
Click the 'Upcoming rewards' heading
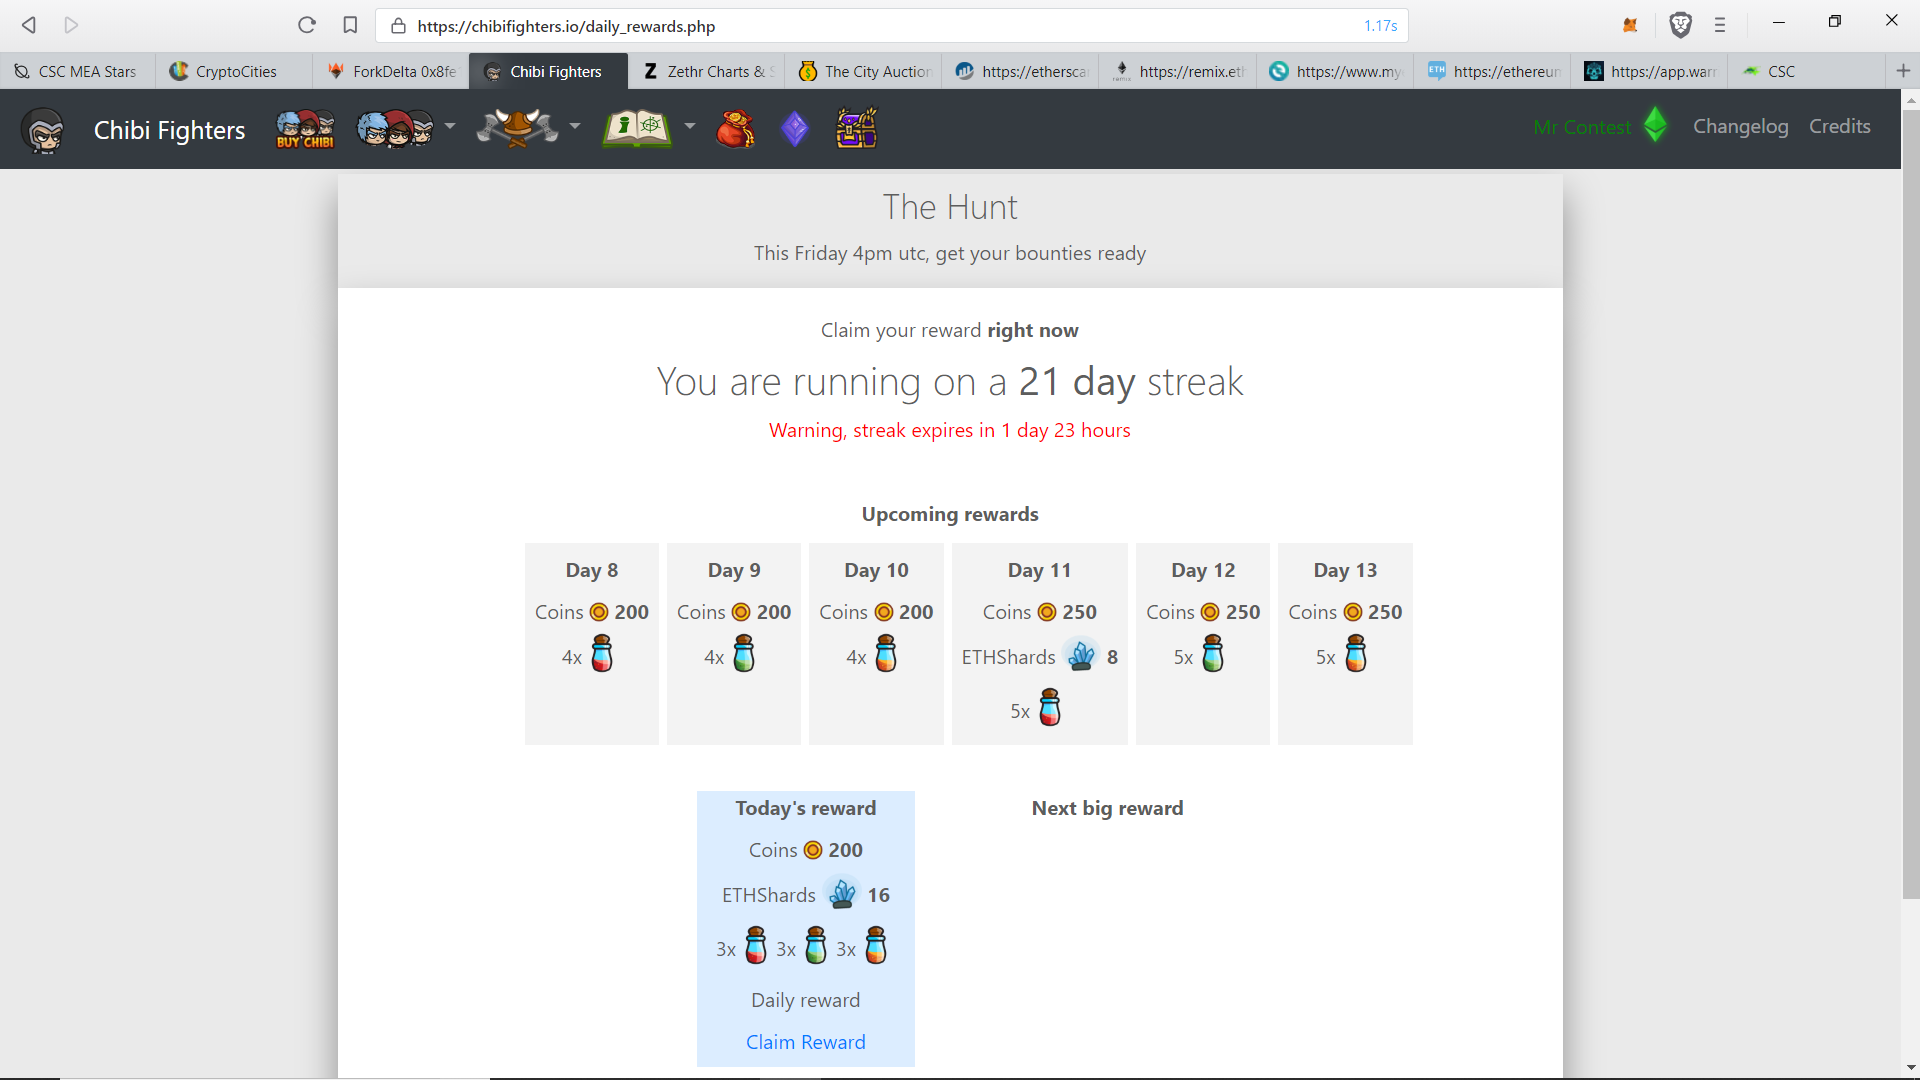[950, 514]
